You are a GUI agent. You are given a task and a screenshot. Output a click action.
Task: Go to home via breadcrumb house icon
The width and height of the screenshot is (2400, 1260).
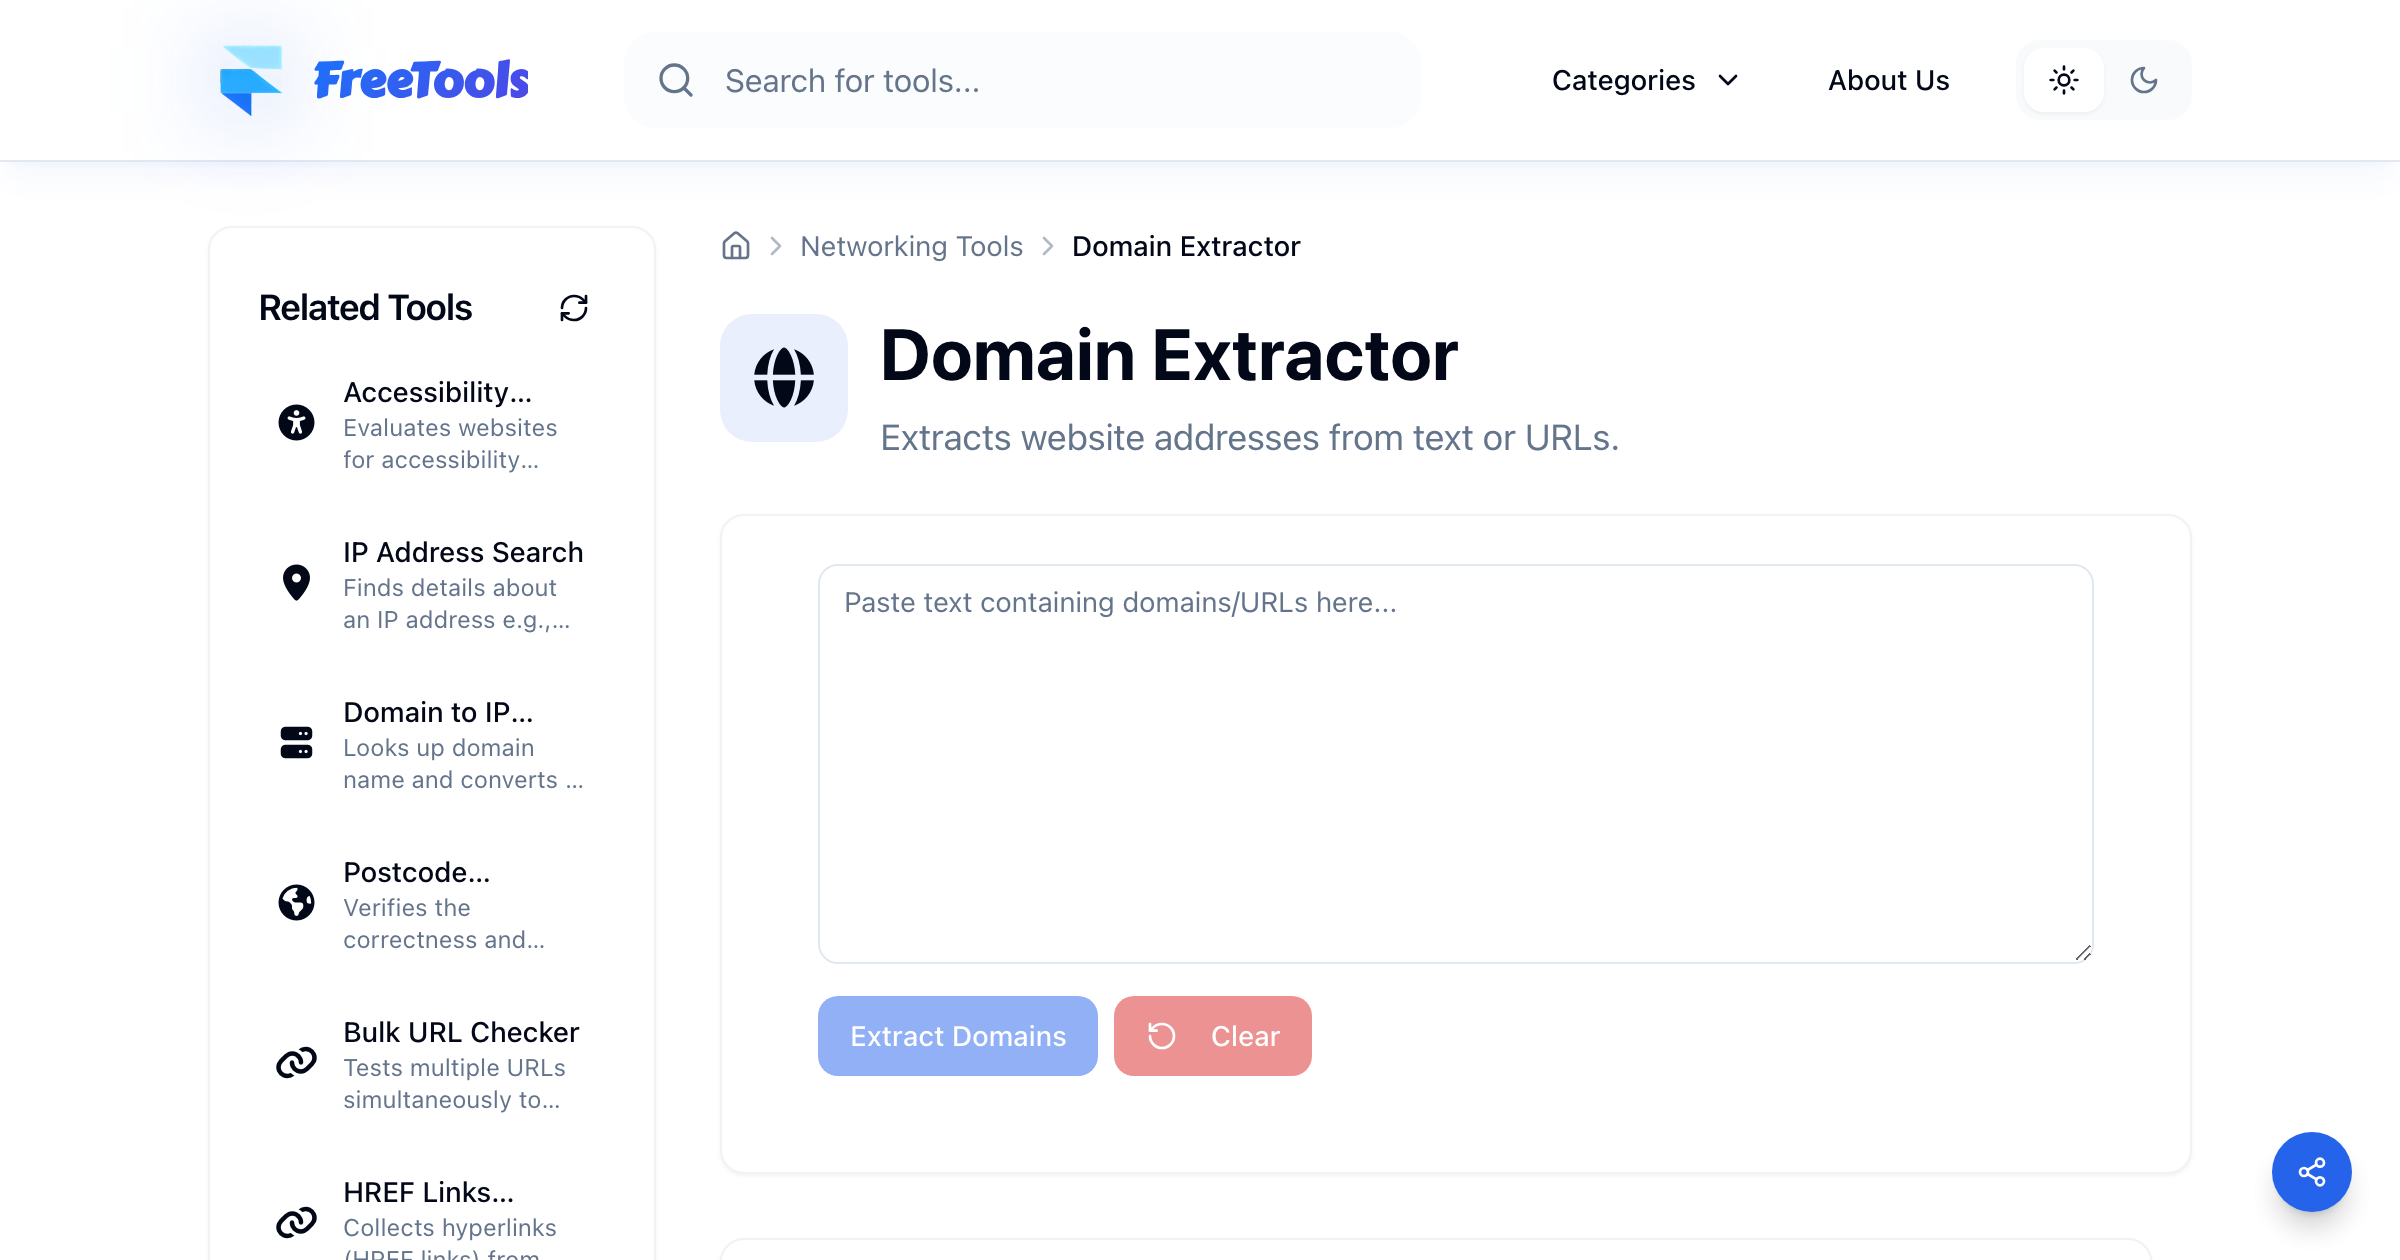(736, 246)
